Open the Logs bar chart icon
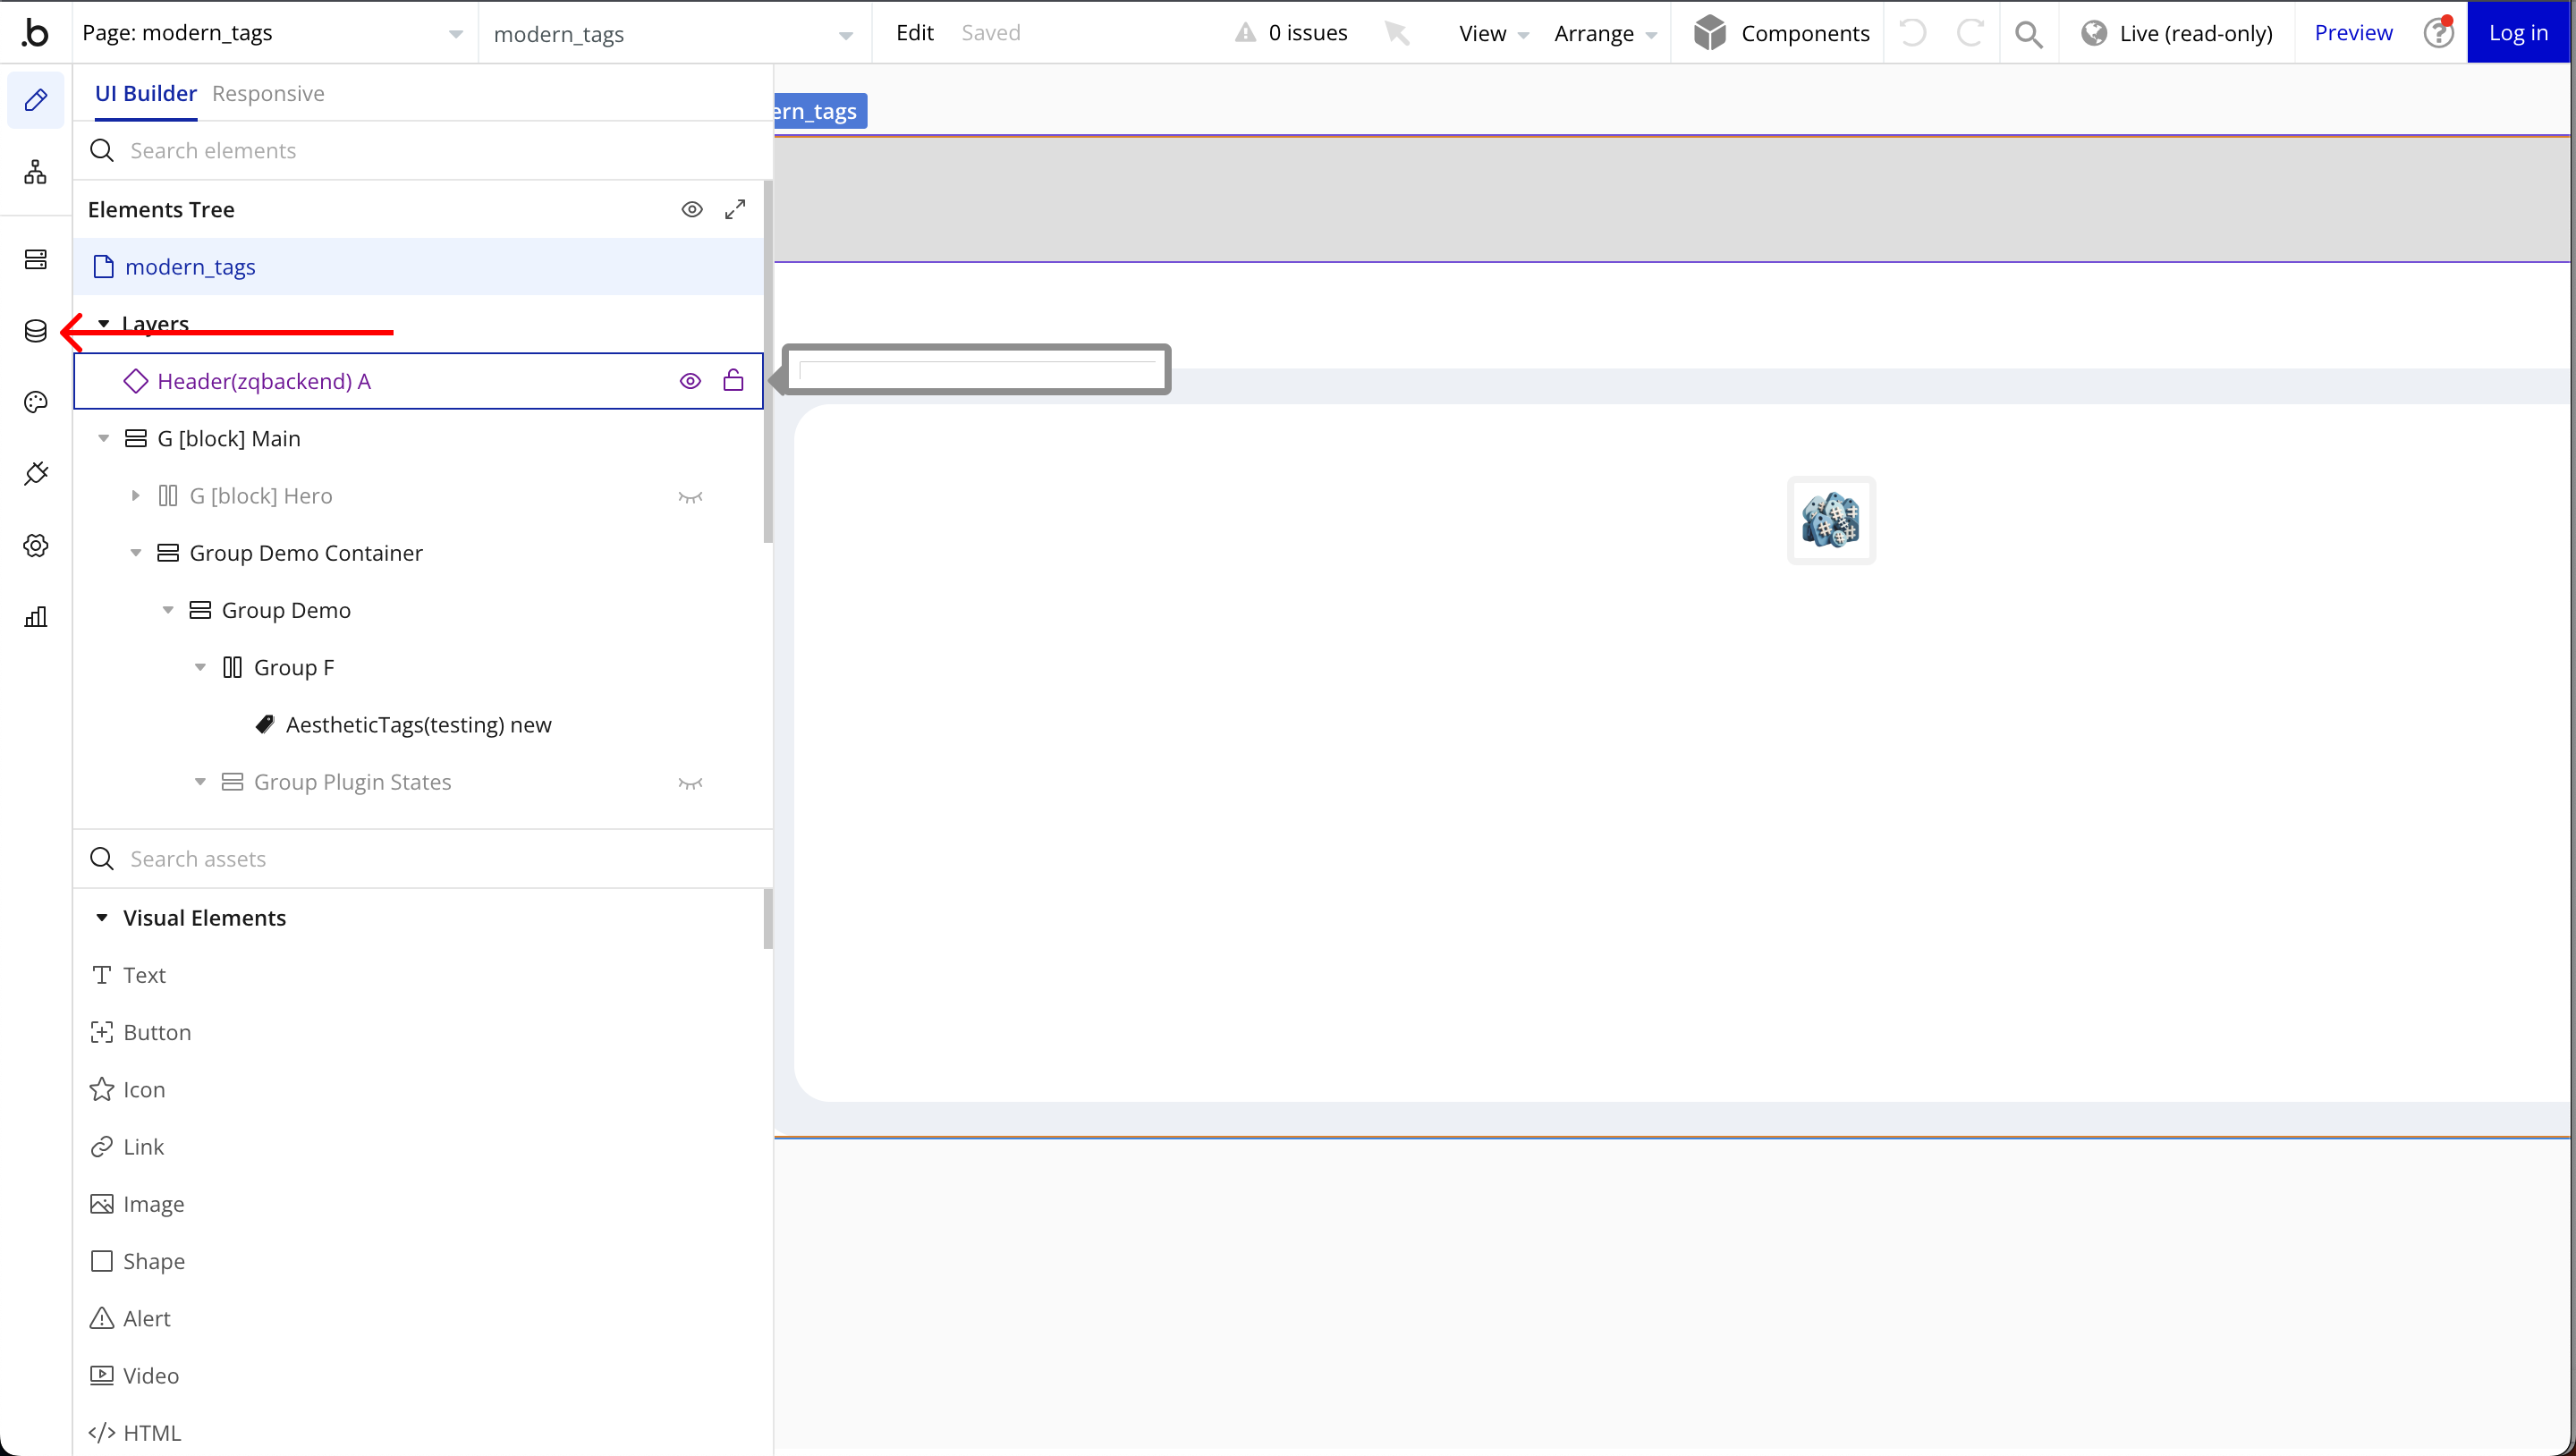Screen dimensions: 2576x1456 [35, 617]
